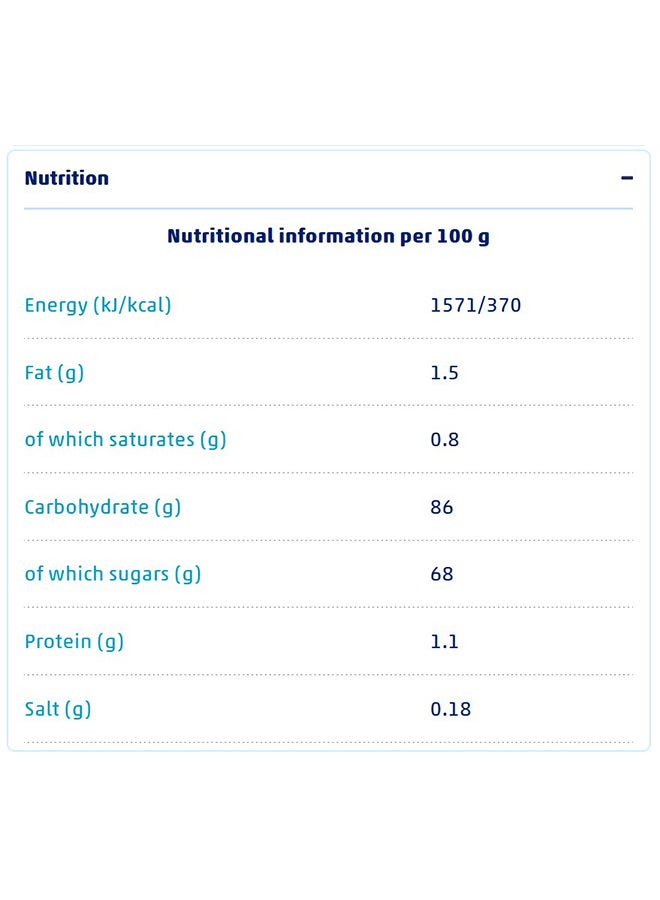Click the 'of which sugars (g)' label

(113, 574)
